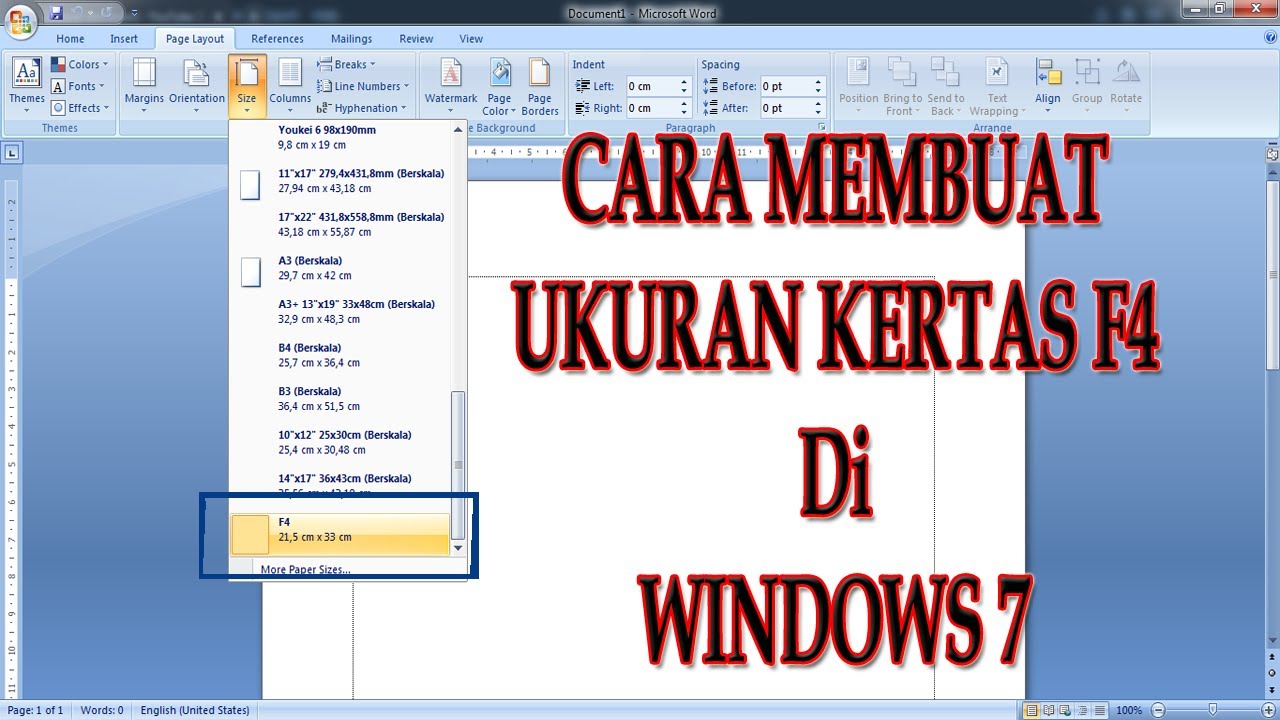Click Size list scroll up arrow
Viewport: 1280px width, 720px height.
[458, 129]
